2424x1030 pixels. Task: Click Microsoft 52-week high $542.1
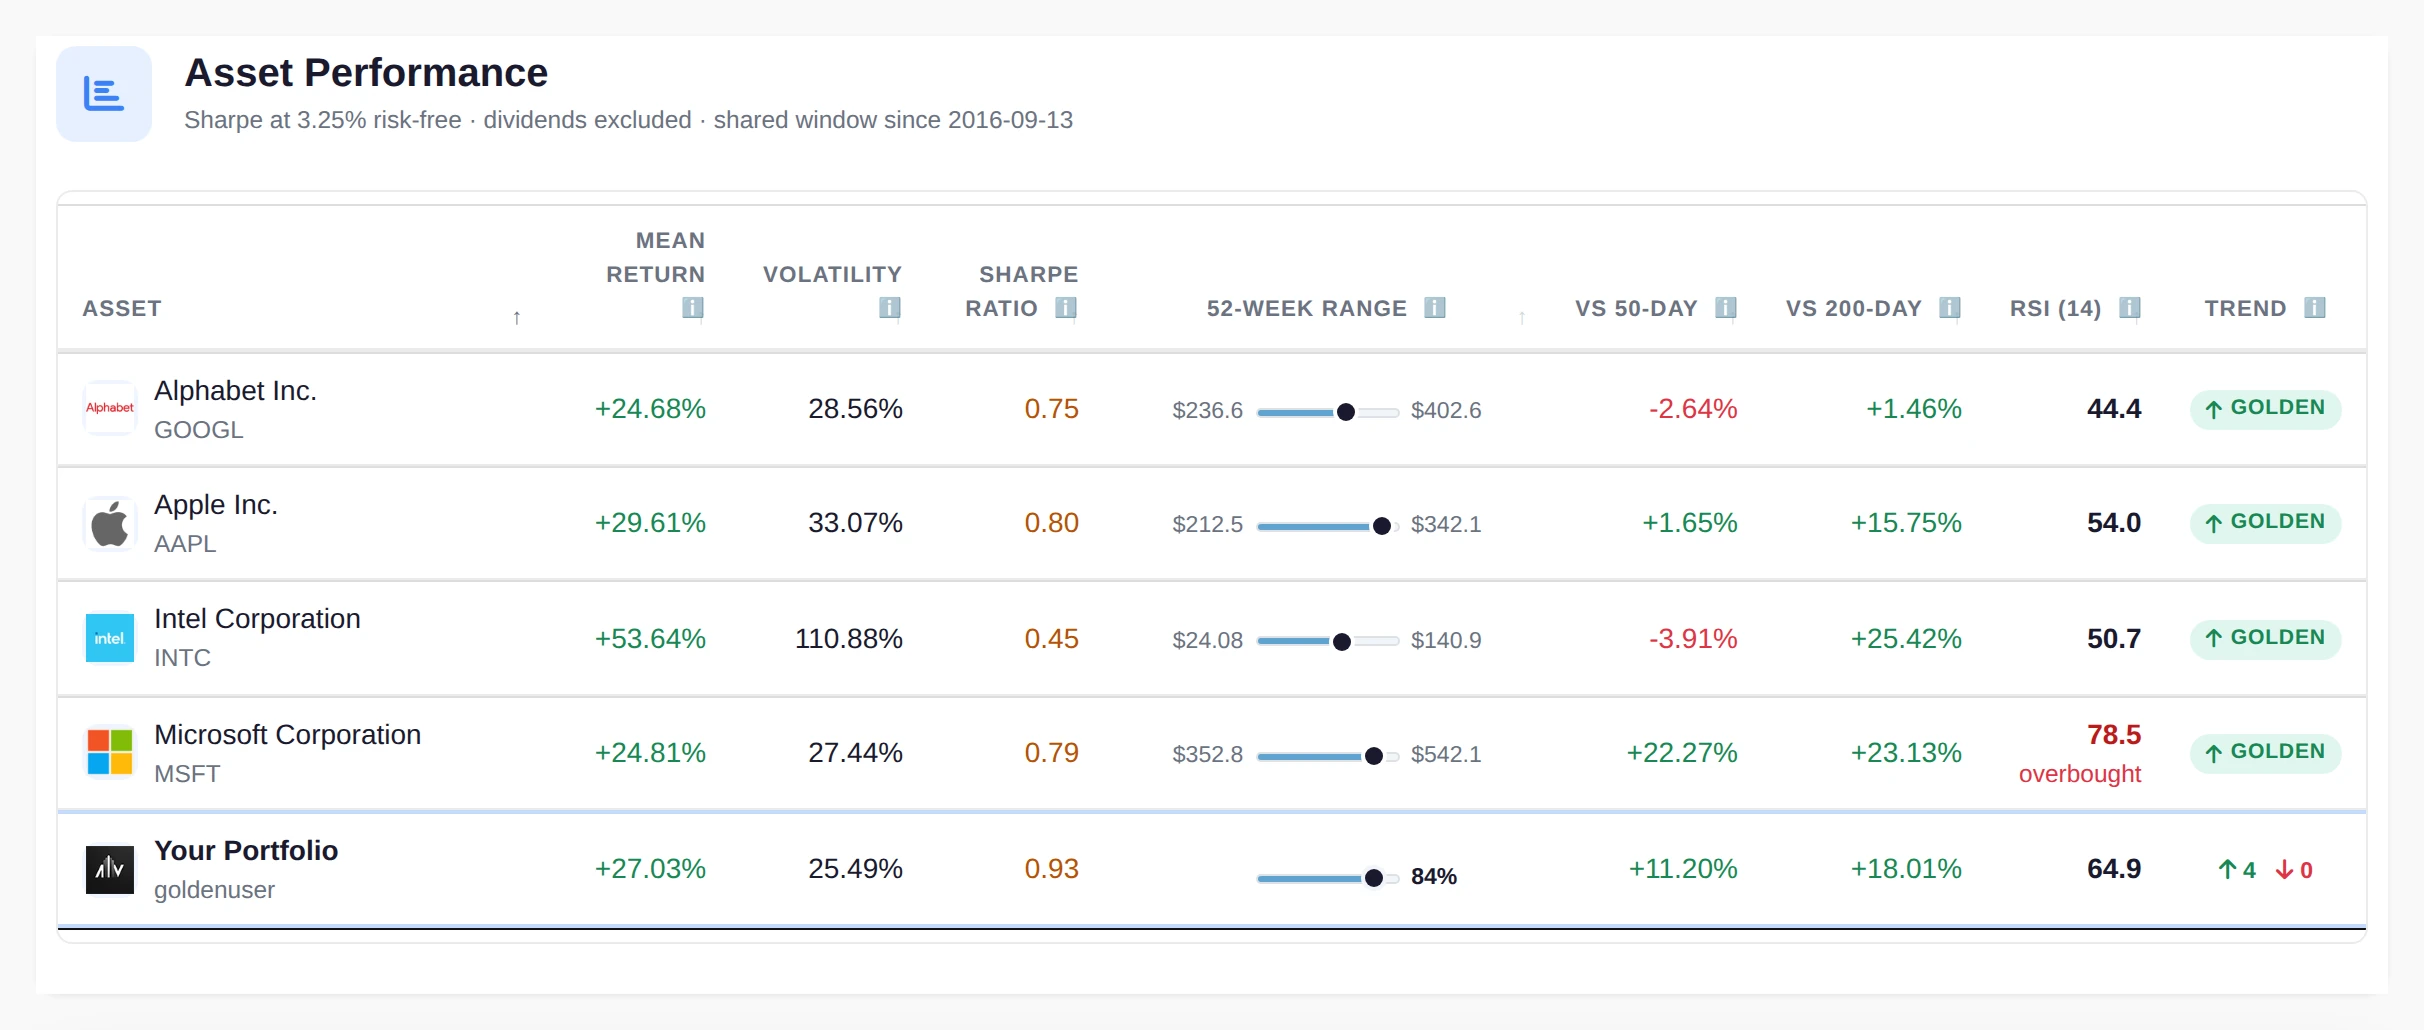(x=1446, y=755)
